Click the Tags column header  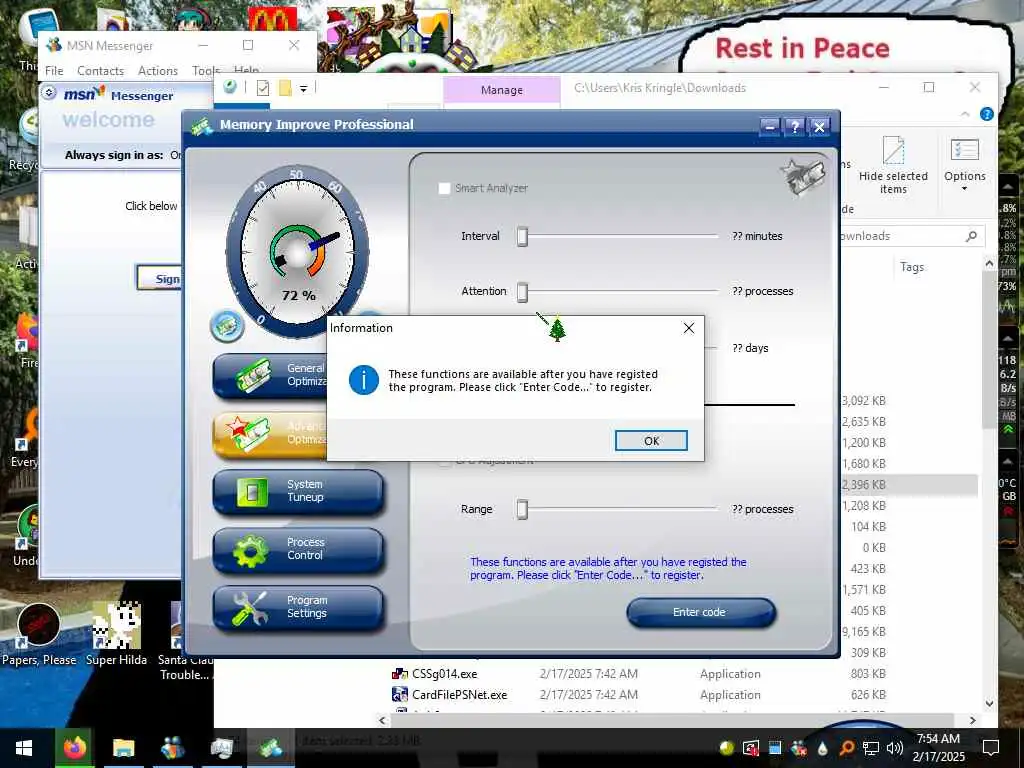[x=912, y=267]
